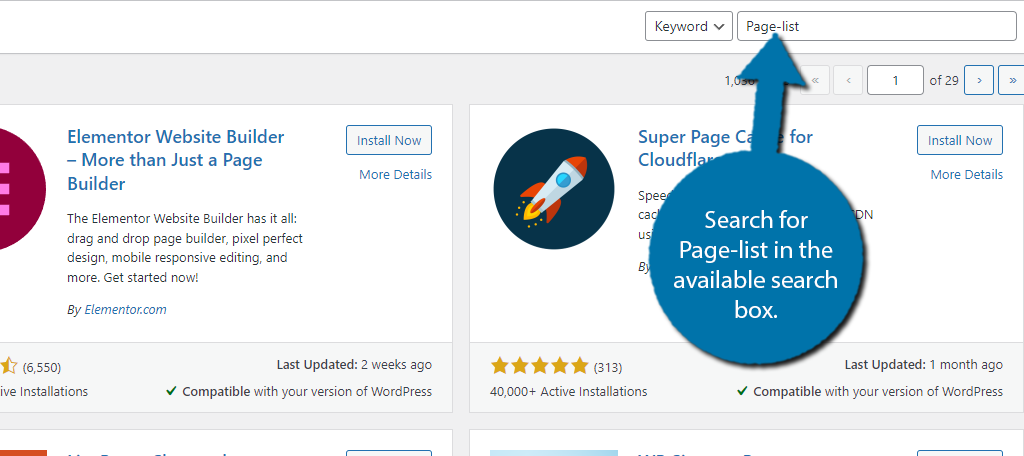The height and width of the screenshot is (456, 1024).
Task: Click Elementor's Compatible with your version text
Action: click(298, 391)
